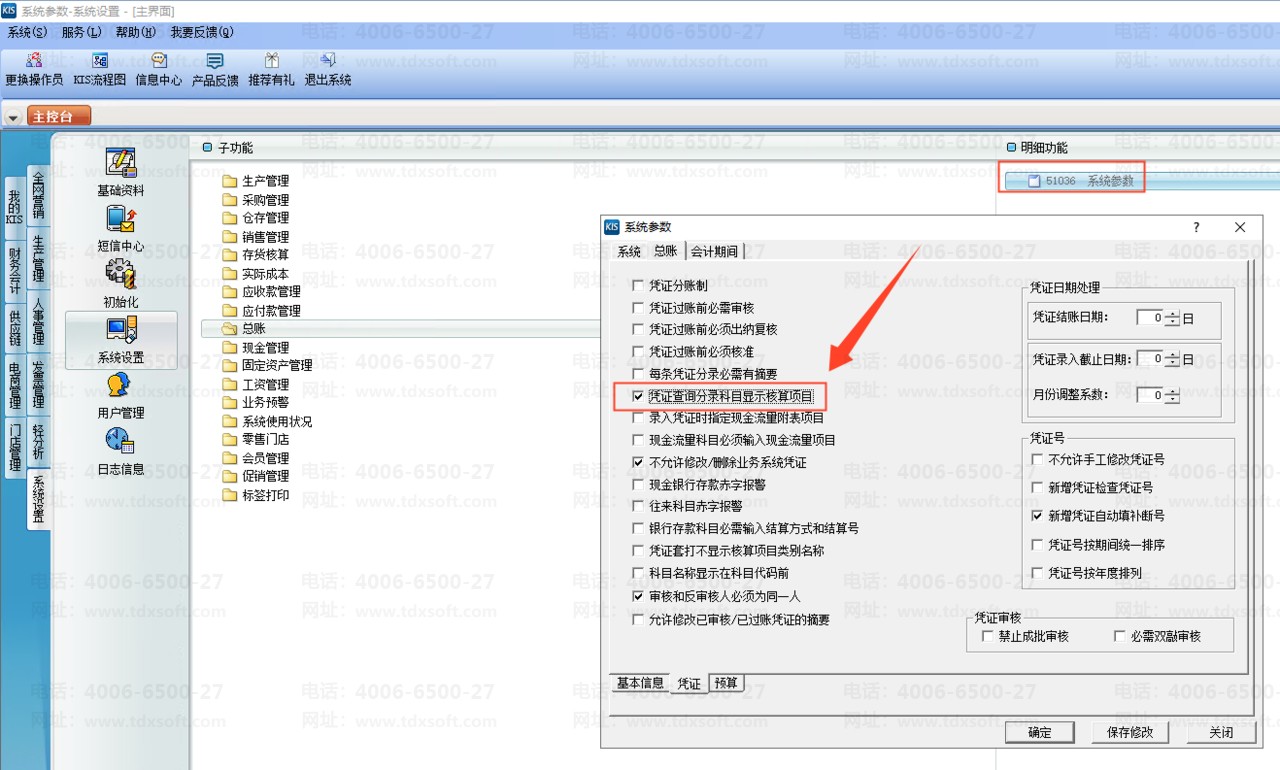
Task: Increase the 凭证结账日期 spinner value
Action: (1172, 314)
